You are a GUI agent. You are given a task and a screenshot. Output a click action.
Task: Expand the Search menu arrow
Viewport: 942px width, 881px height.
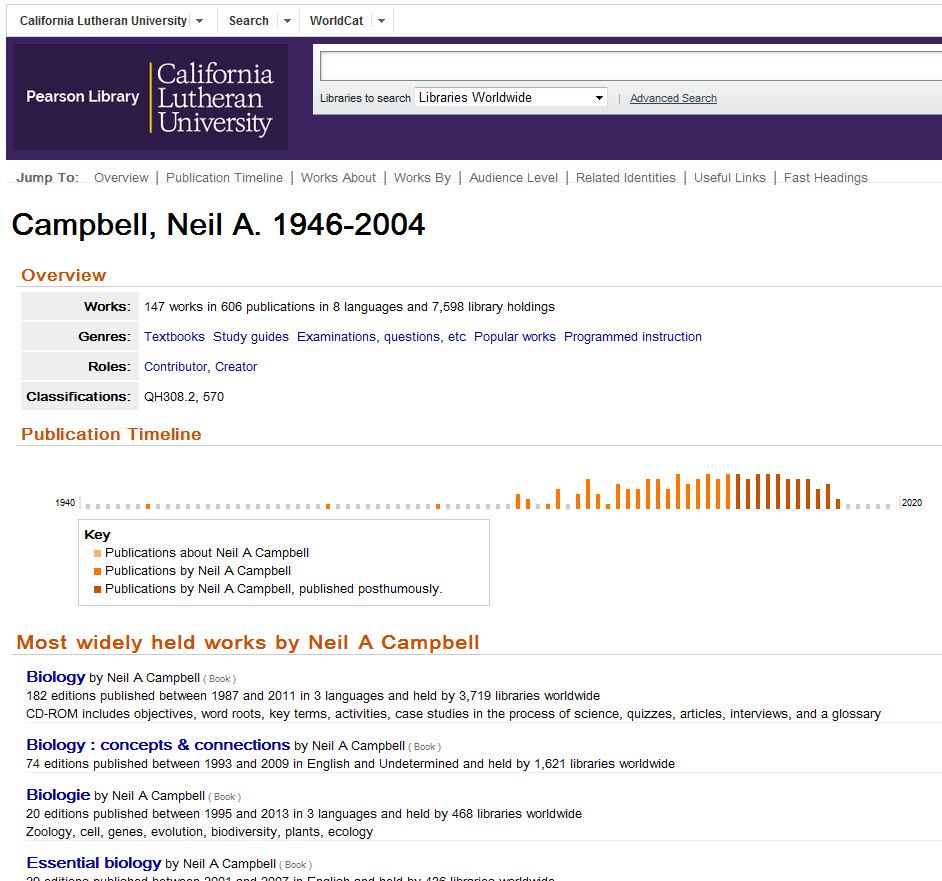[287, 21]
